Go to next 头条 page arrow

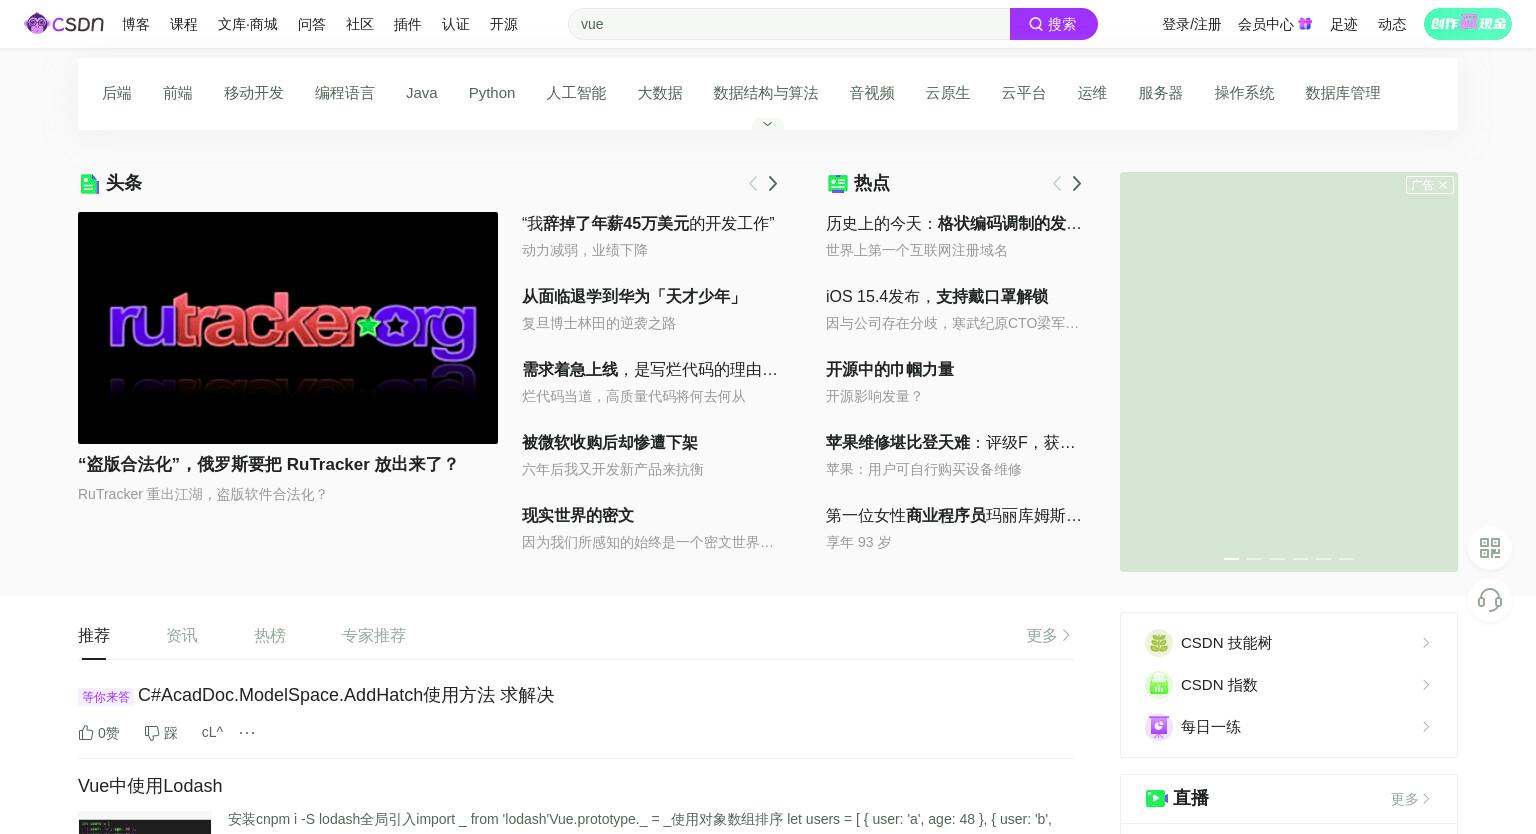tap(772, 183)
